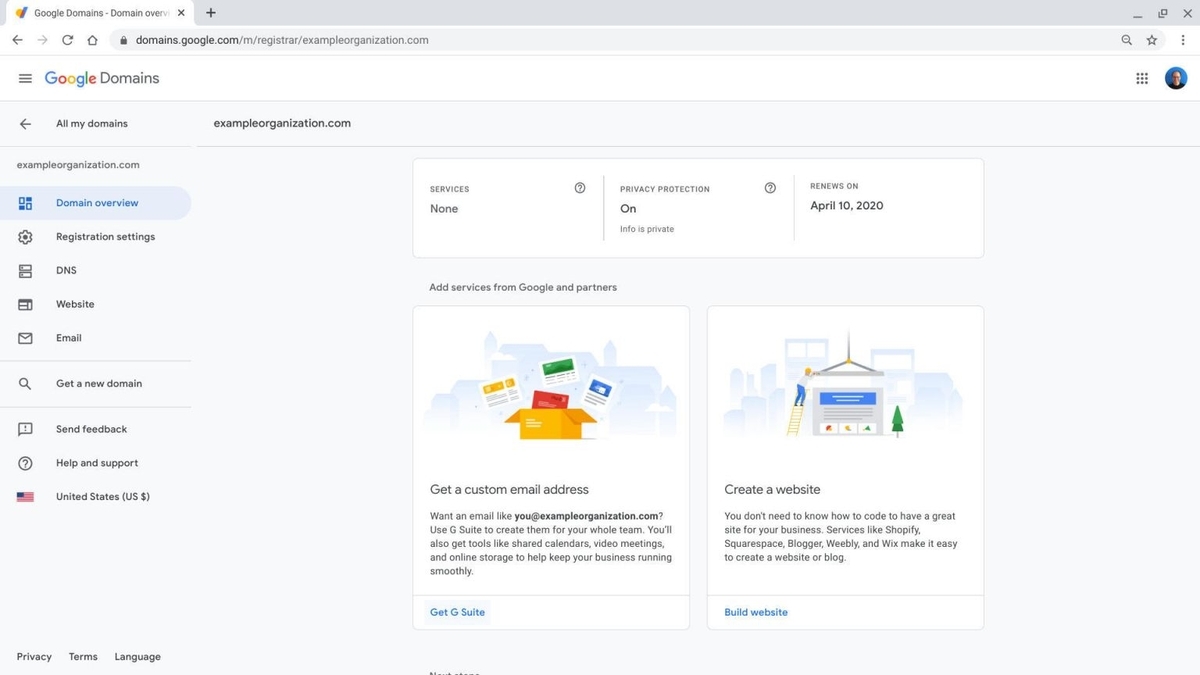Open the United States currency selector
The height and width of the screenshot is (675, 1200).
103,496
